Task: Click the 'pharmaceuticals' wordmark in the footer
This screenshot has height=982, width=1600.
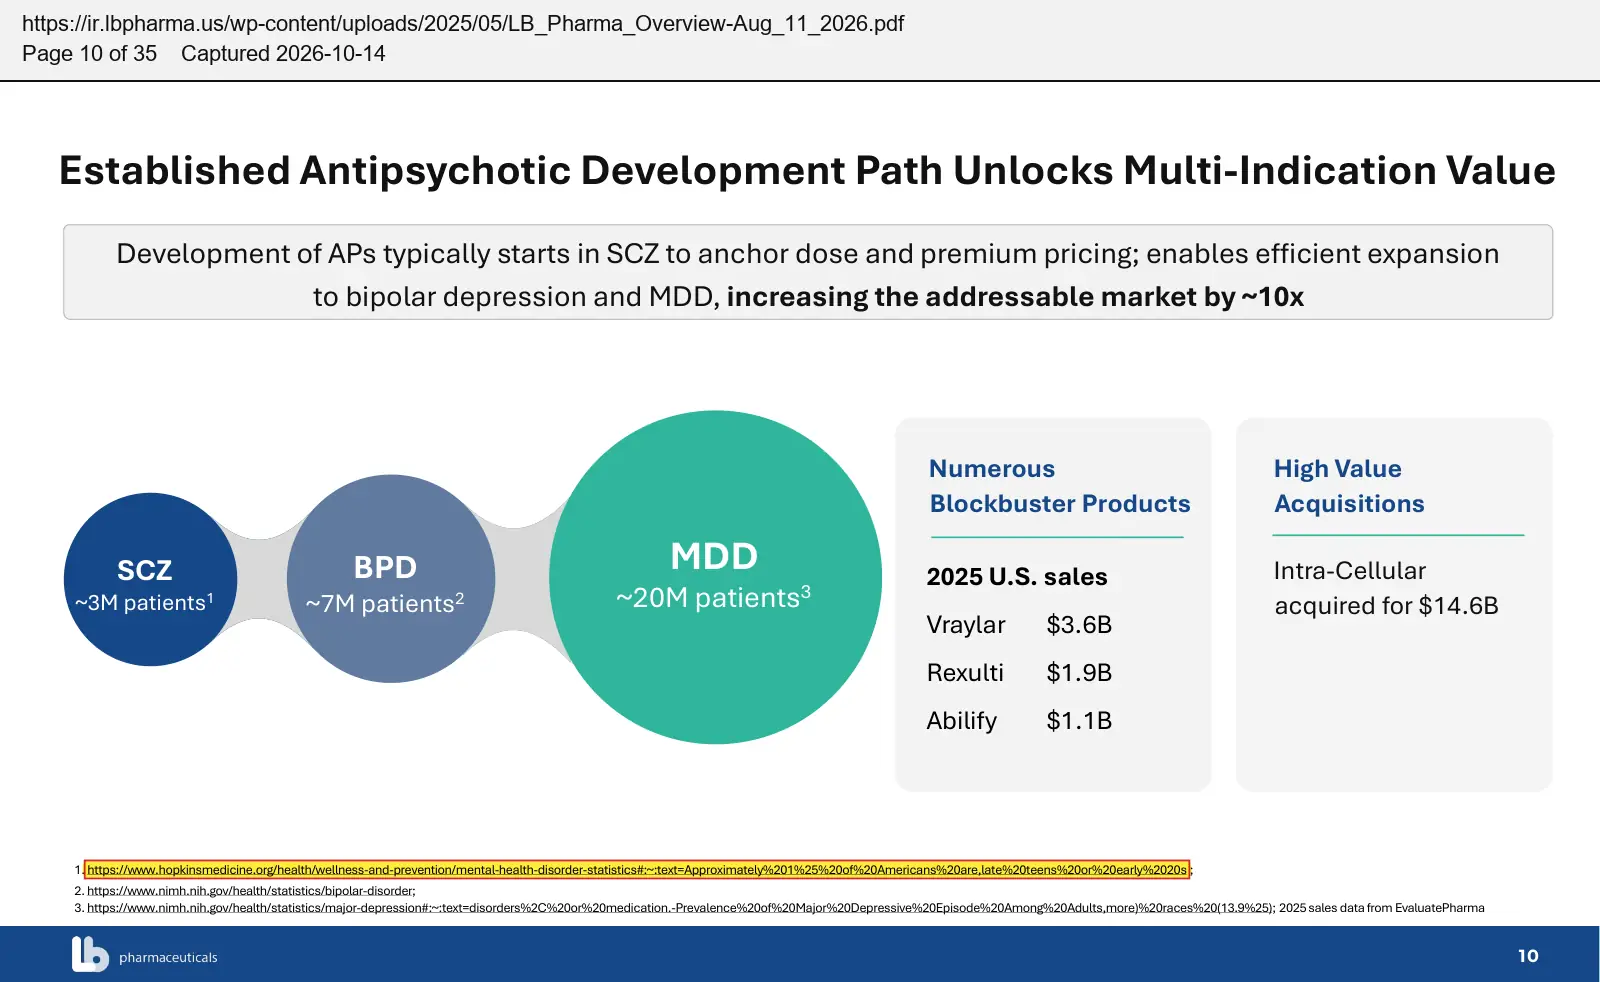Action: (x=168, y=958)
